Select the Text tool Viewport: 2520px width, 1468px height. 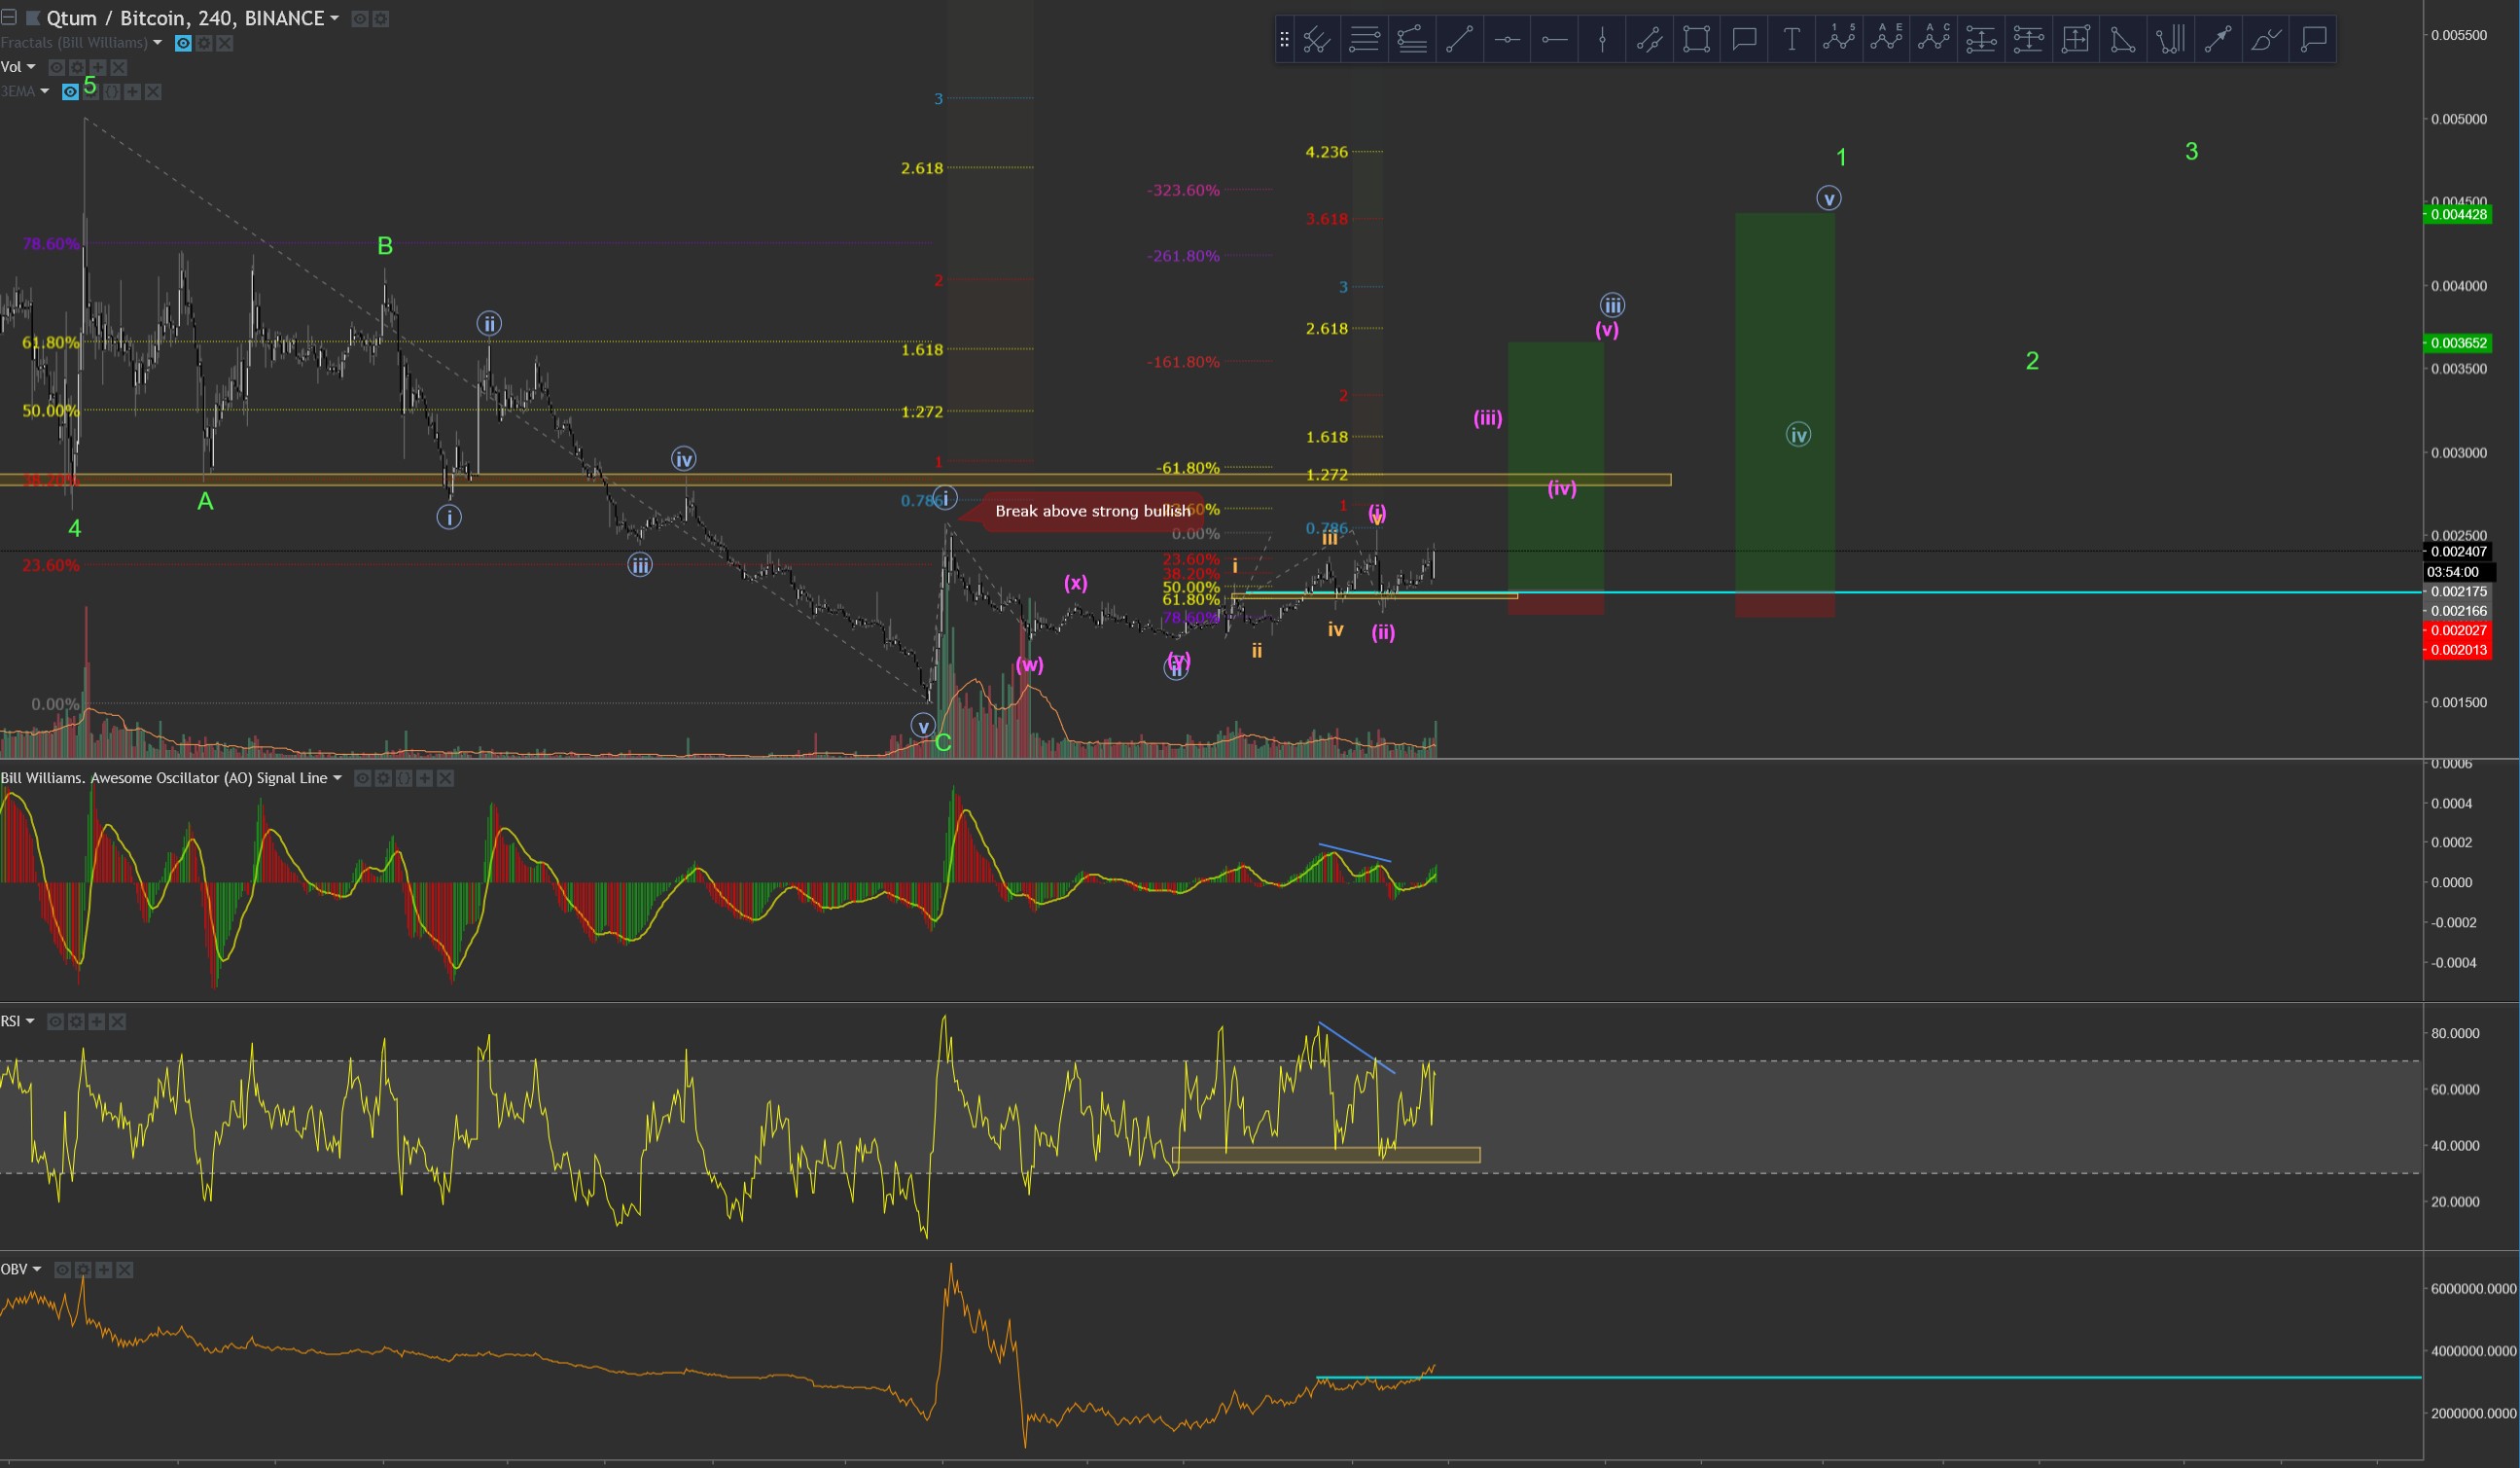(x=1792, y=40)
